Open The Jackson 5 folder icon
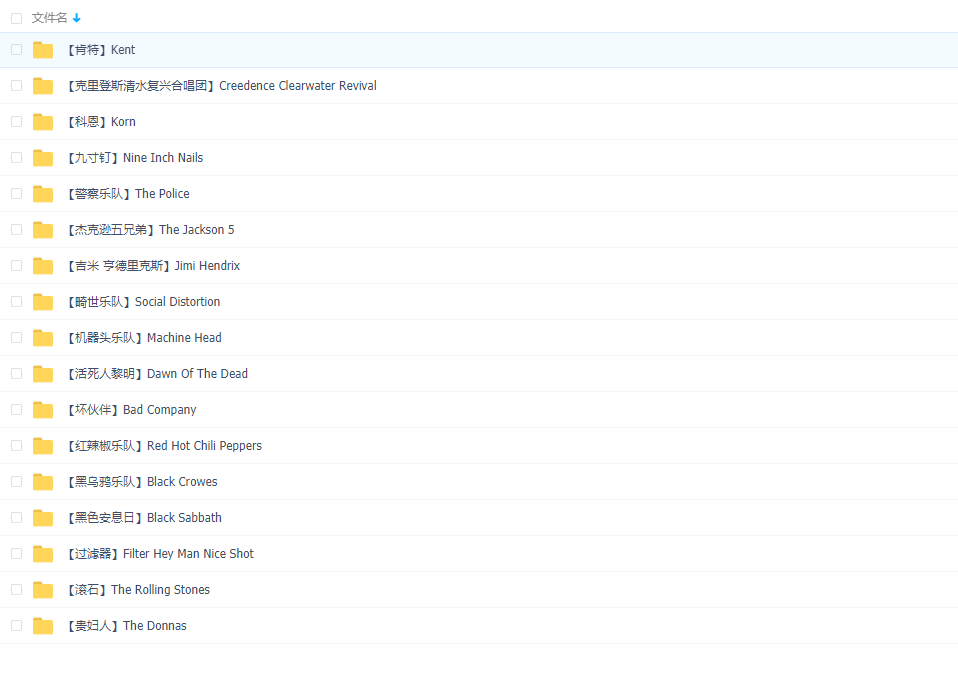Image resolution: width=958 pixels, height=699 pixels. pos(43,230)
